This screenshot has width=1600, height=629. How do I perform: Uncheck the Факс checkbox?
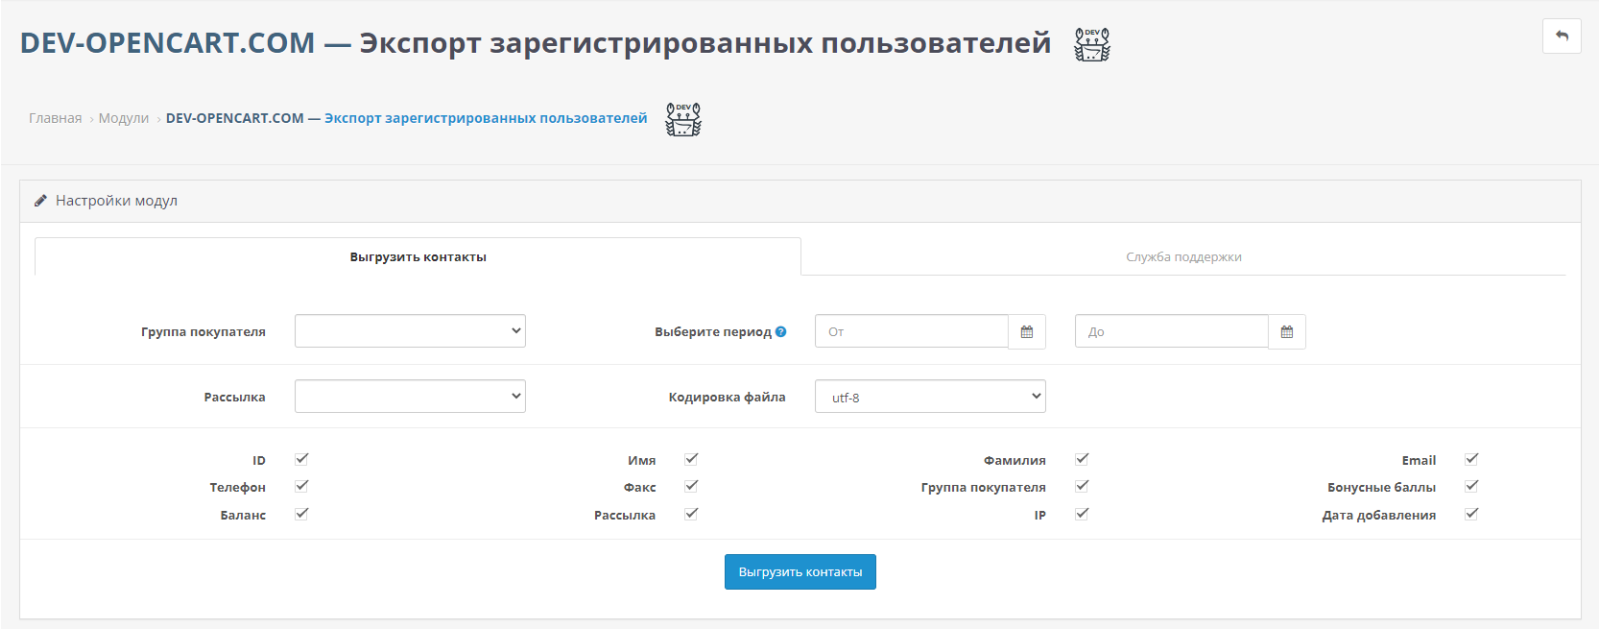point(691,486)
